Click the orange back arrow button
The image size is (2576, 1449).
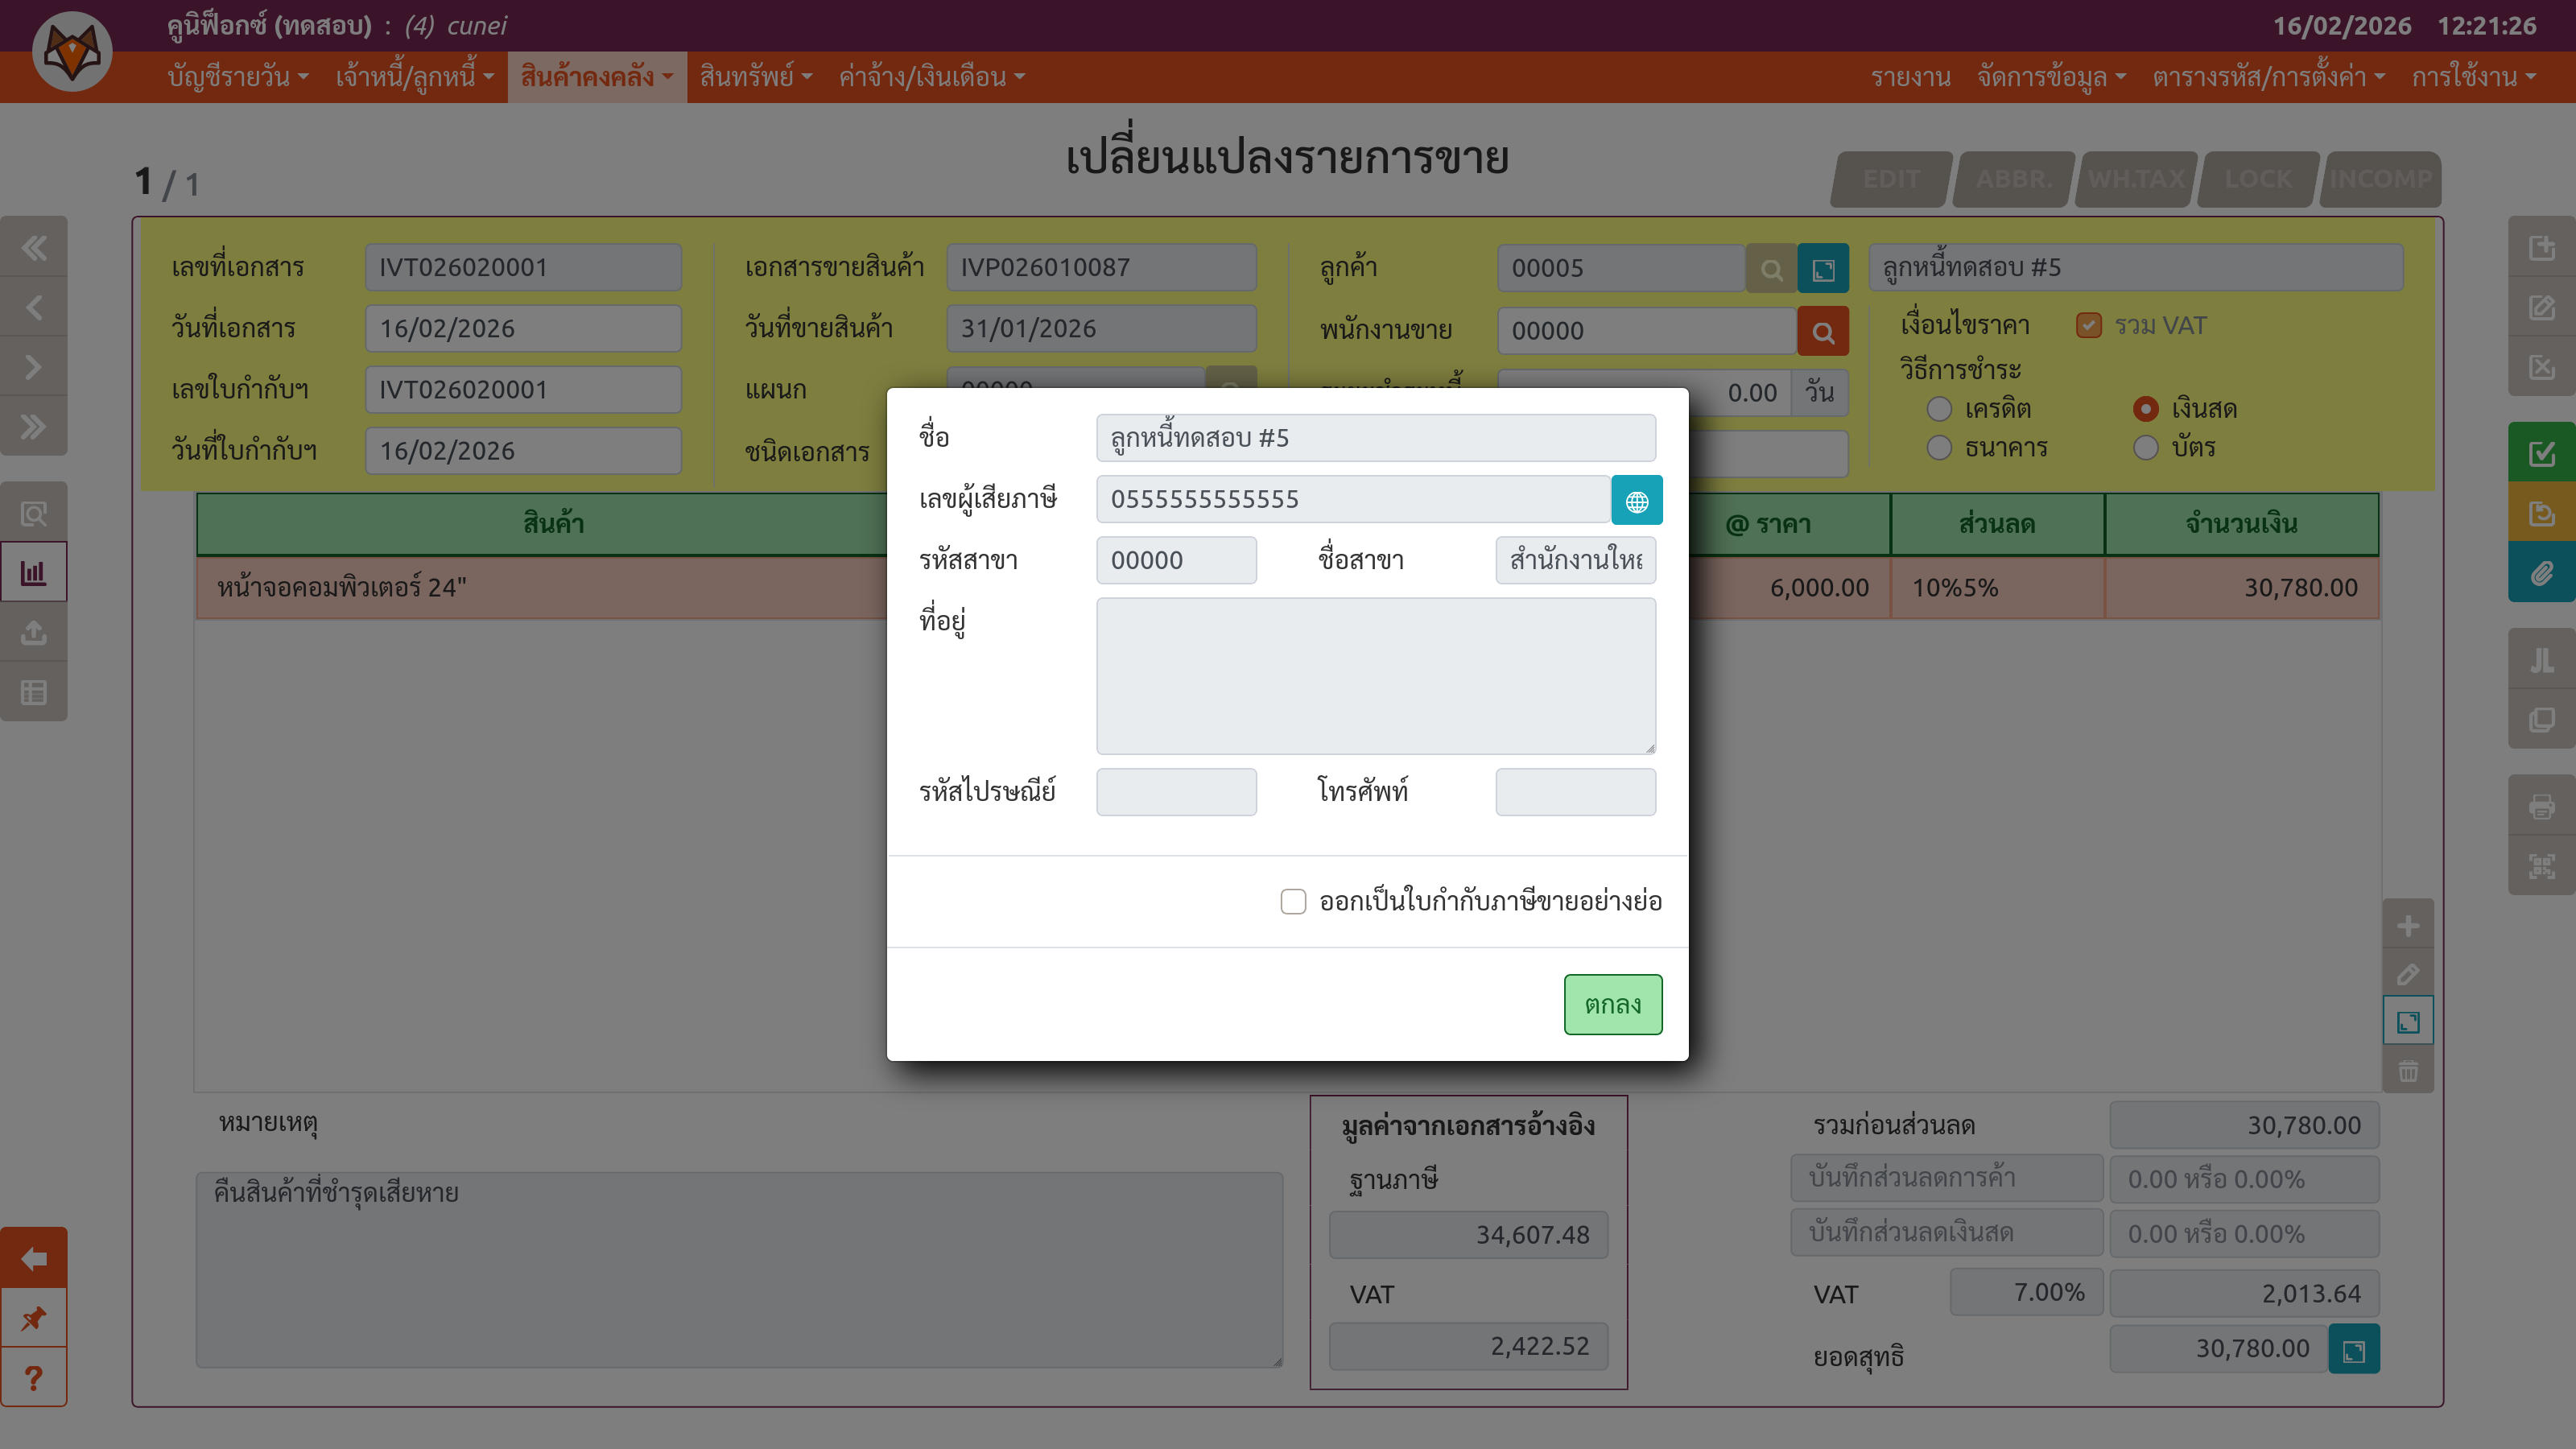[34, 1258]
